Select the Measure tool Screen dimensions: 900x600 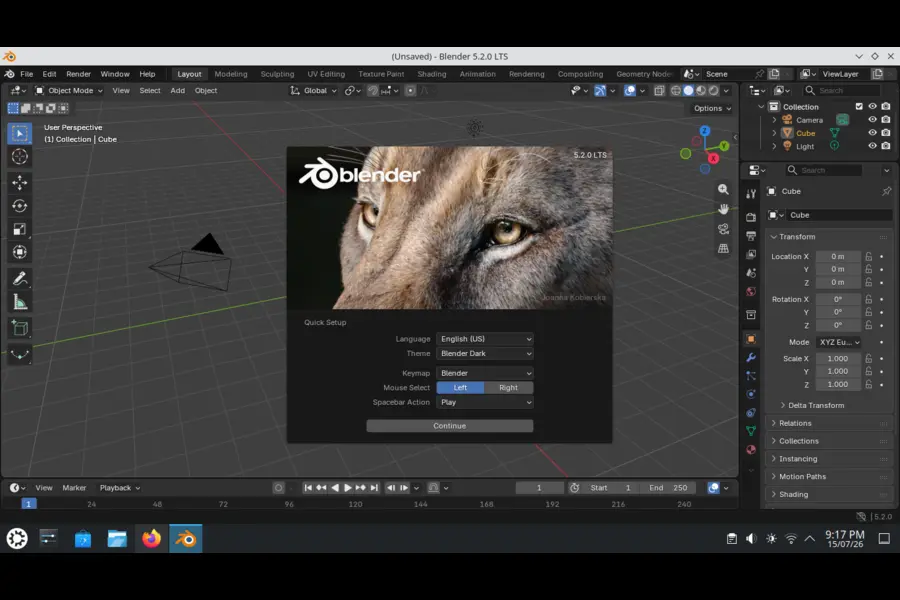pos(20,302)
